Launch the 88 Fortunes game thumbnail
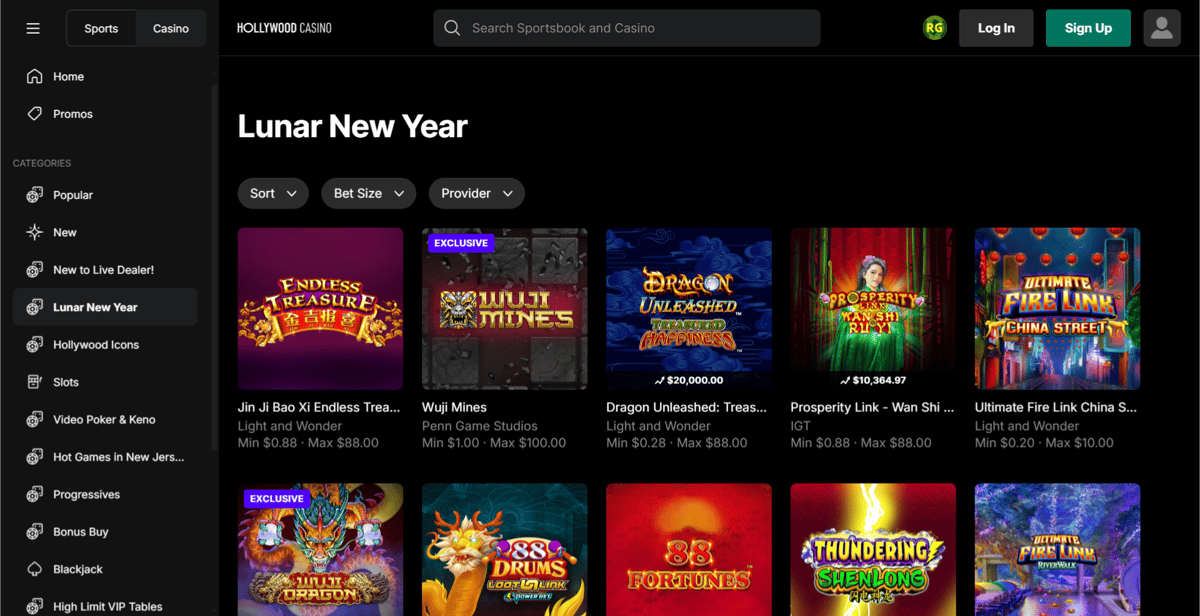The width and height of the screenshot is (1200, 616). click(689, 550)
